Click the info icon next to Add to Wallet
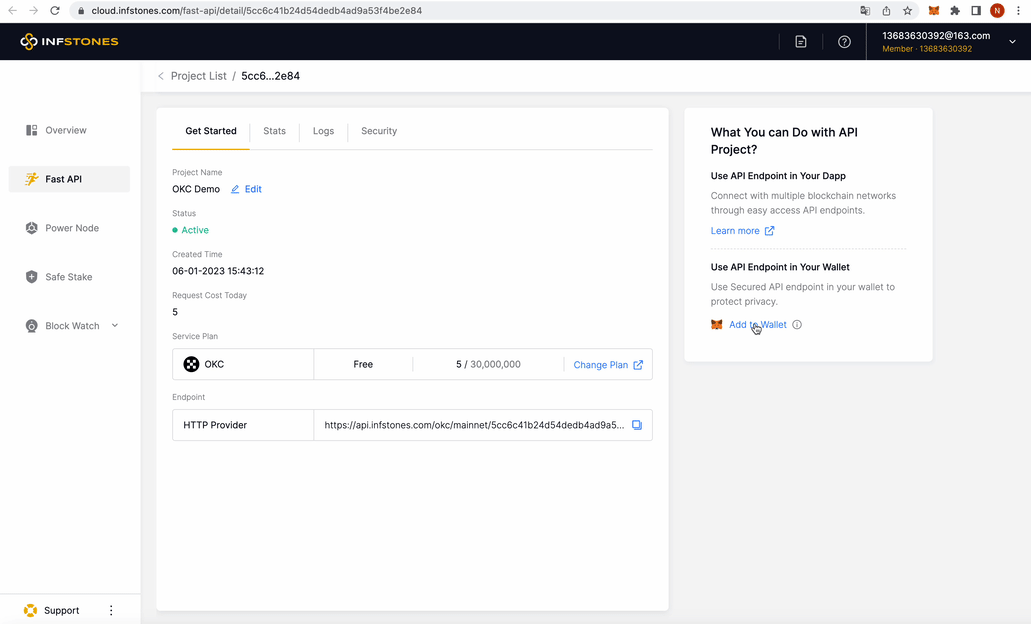Screen dimensions: 1031x624 click(797, 325)
